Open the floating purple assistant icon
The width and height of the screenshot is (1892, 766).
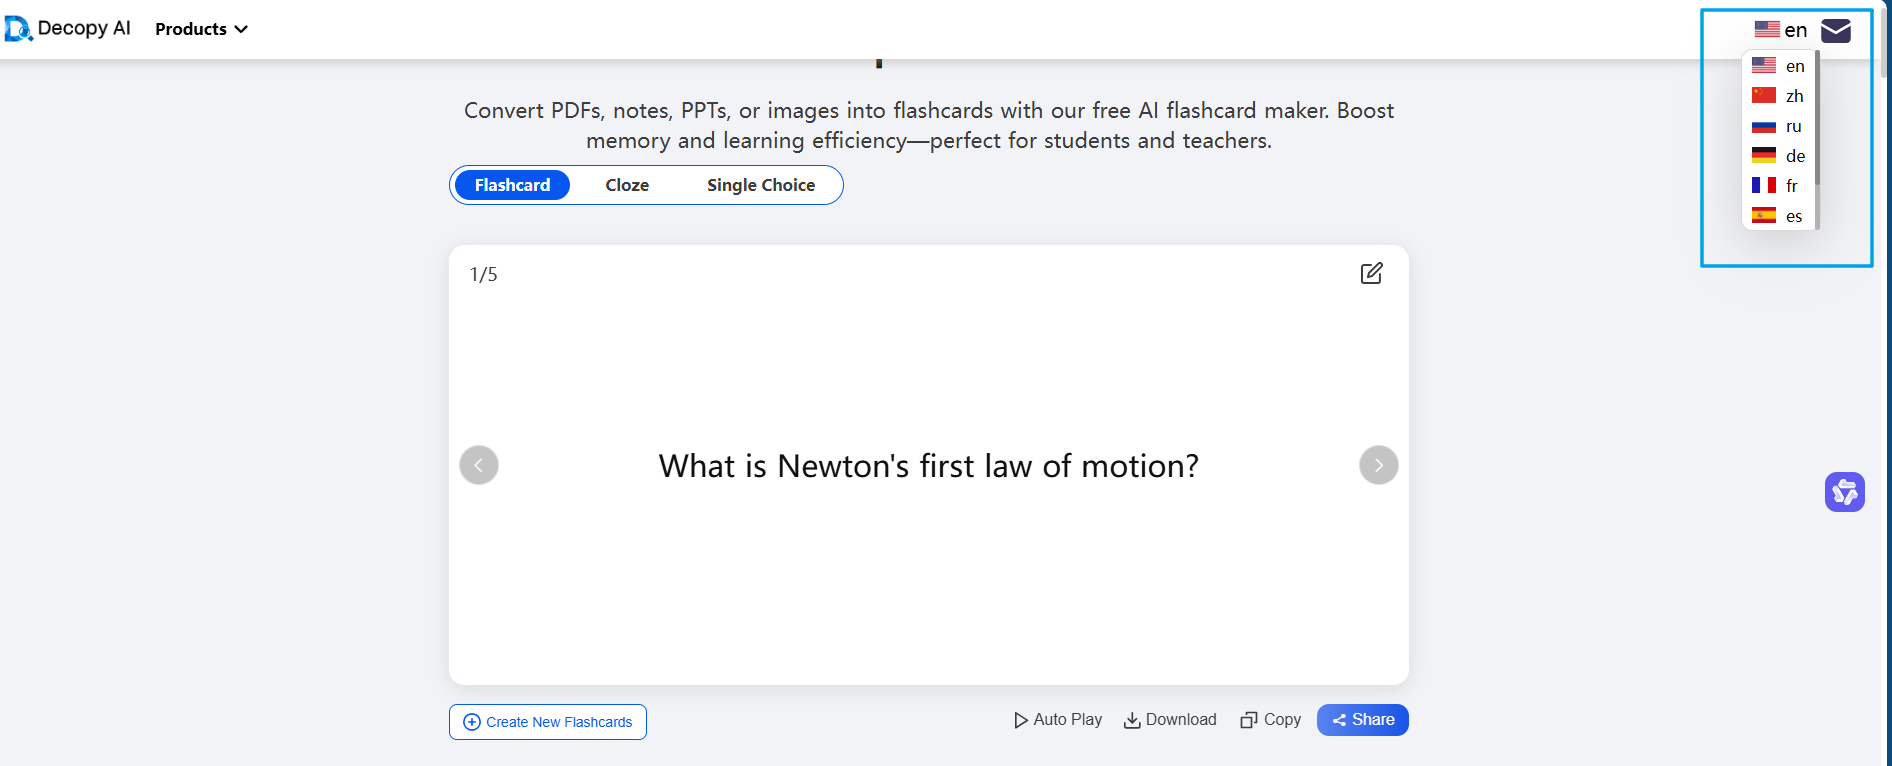pos(1844,492)
